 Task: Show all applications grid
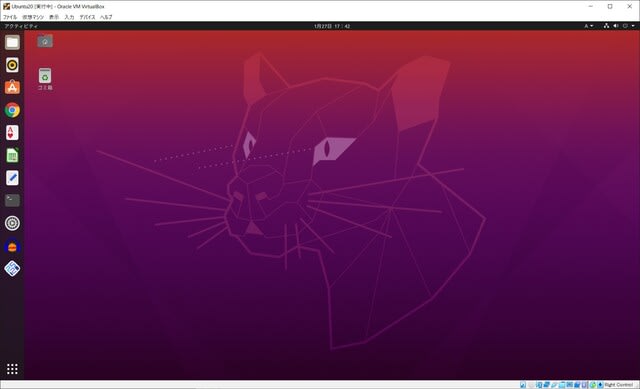[x=12, y=369]
